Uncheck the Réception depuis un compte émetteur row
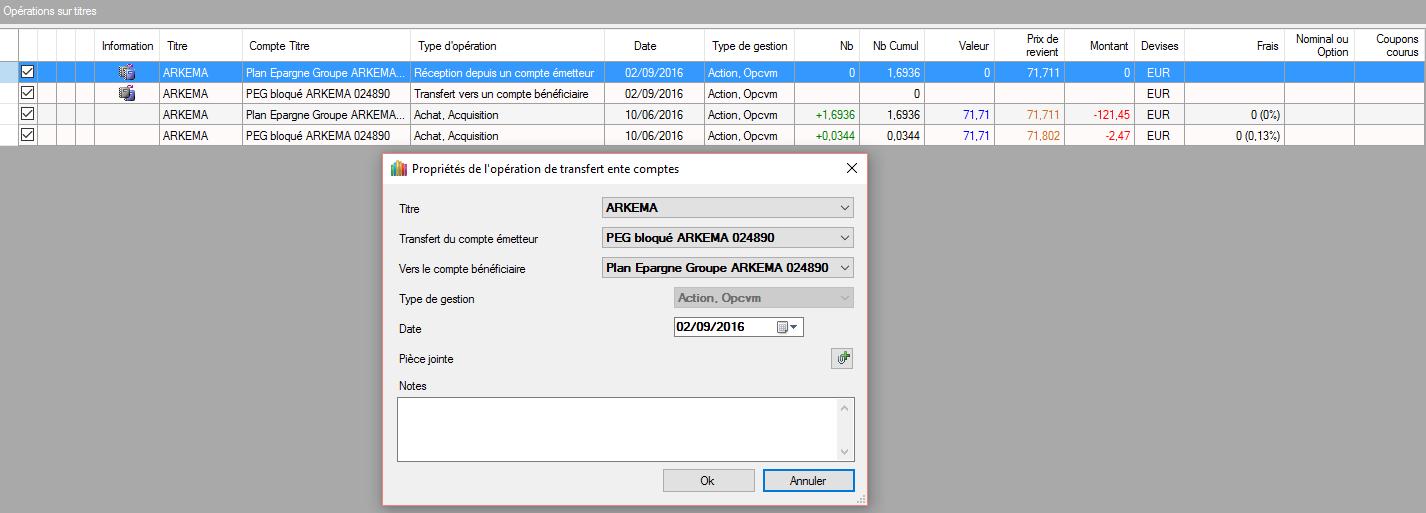Screen dimensions: 1426x513 pyautogui.click(x=28, y=72)
